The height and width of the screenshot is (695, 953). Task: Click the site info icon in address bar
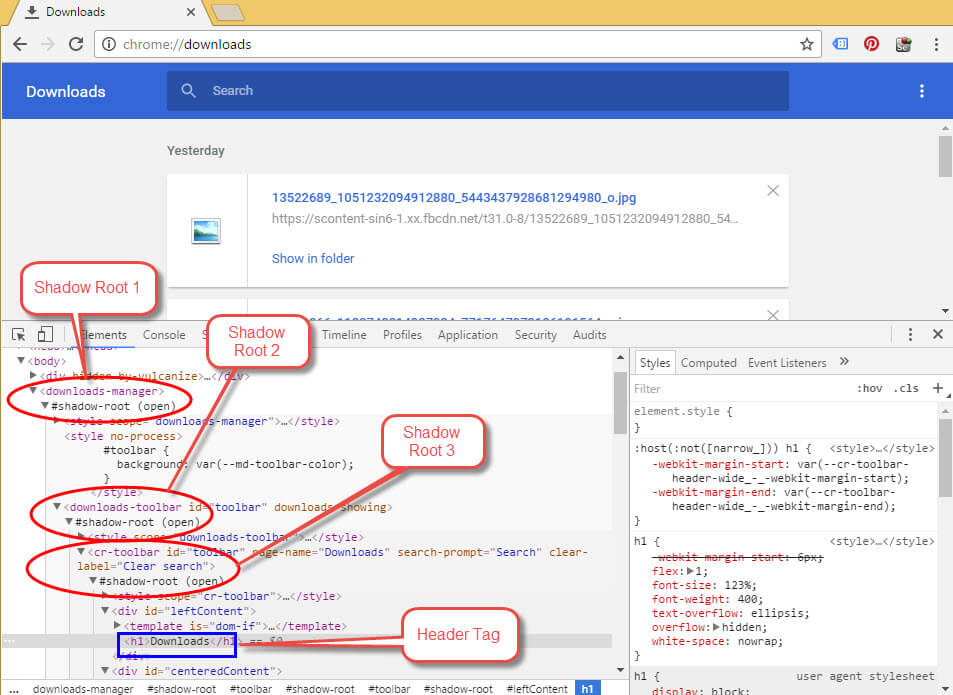[109, 44]
